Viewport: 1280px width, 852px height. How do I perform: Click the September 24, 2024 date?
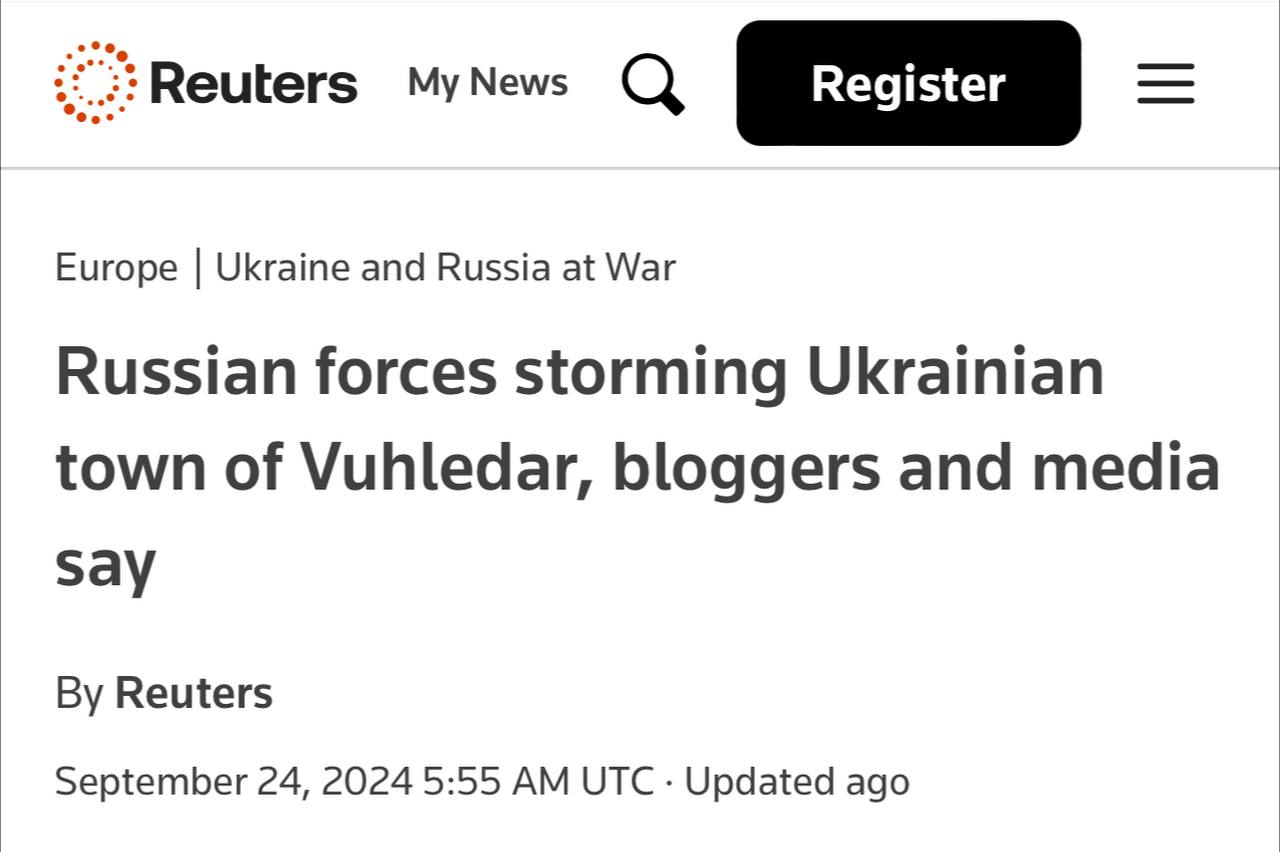[x=234, y=781]
